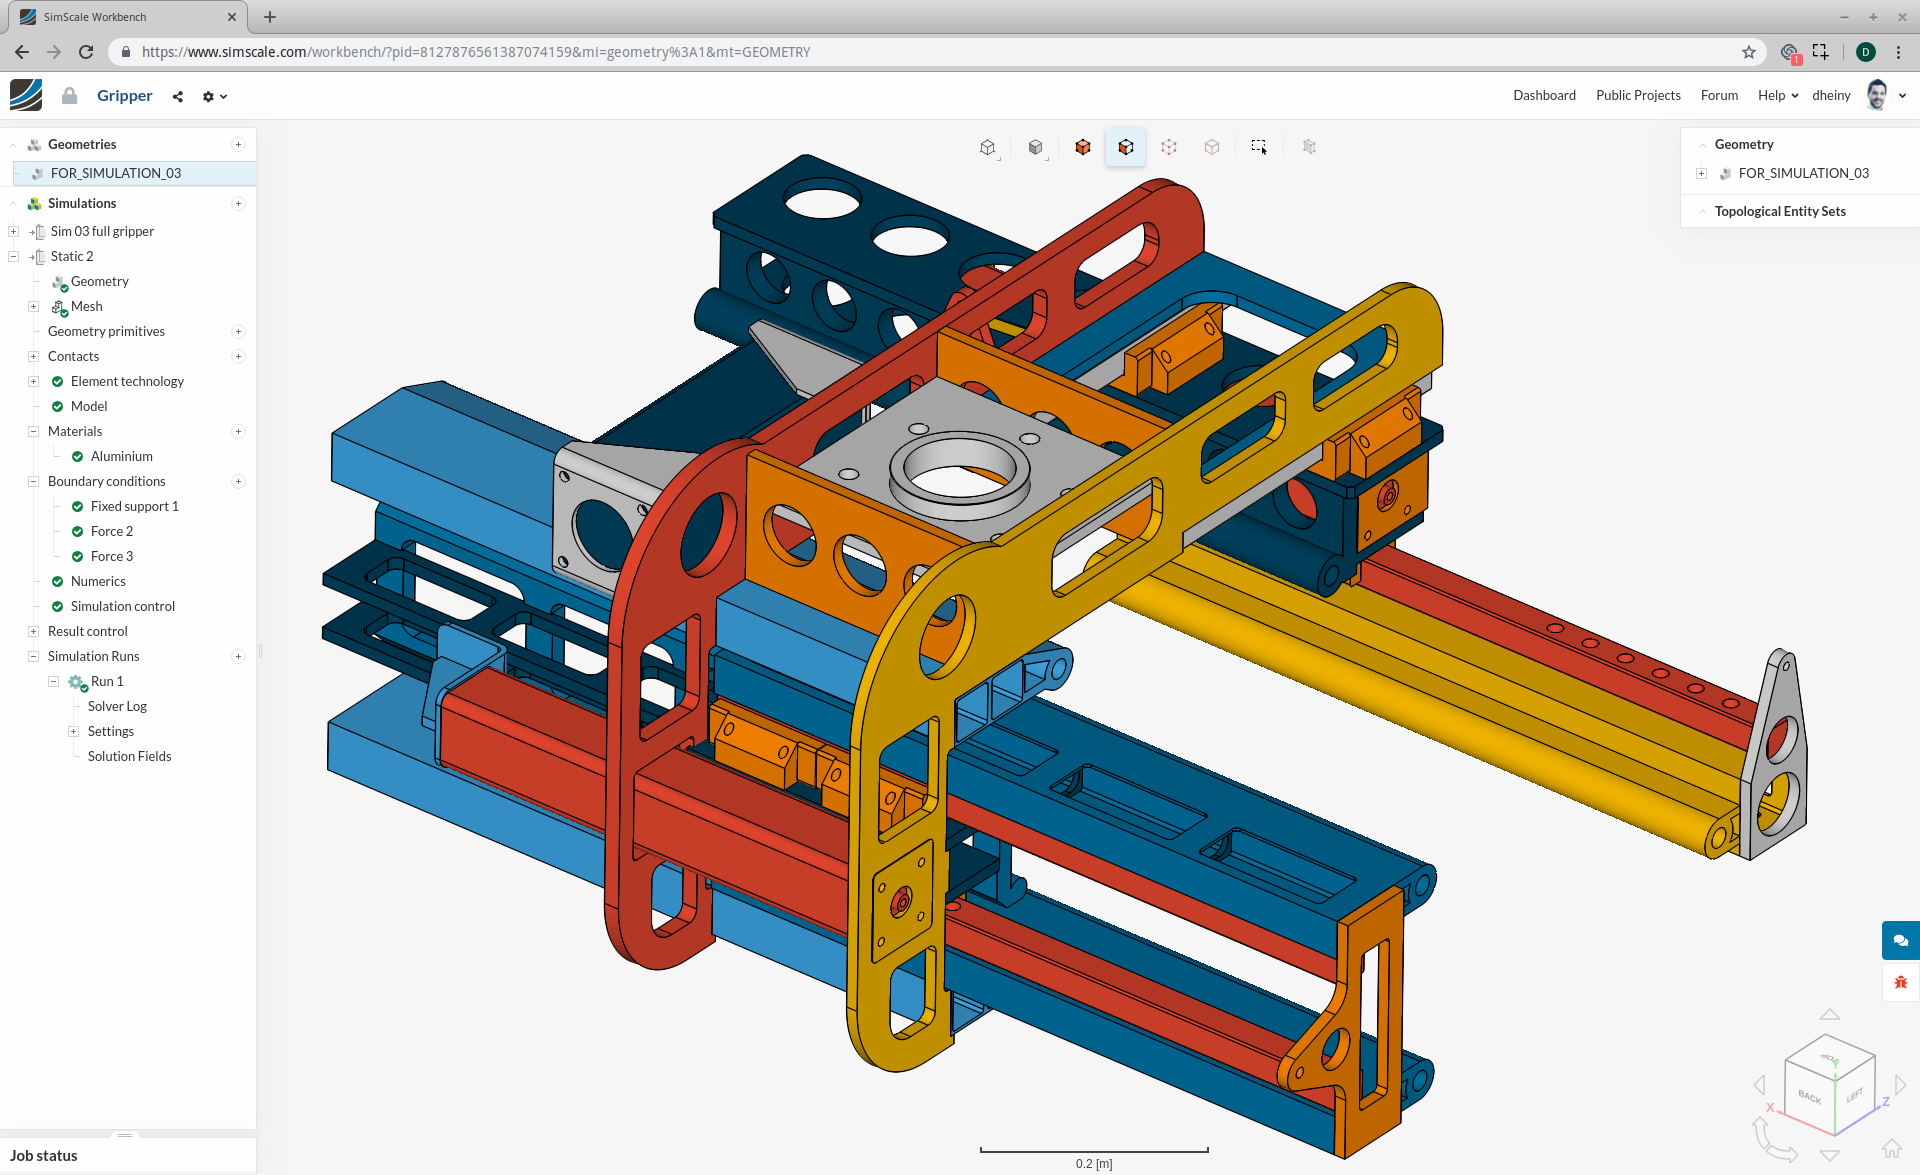The height and width of the screenshot is (1175, 1920).
Task: Open the Help dropdown menu
Action: [x=1776, y=95]
